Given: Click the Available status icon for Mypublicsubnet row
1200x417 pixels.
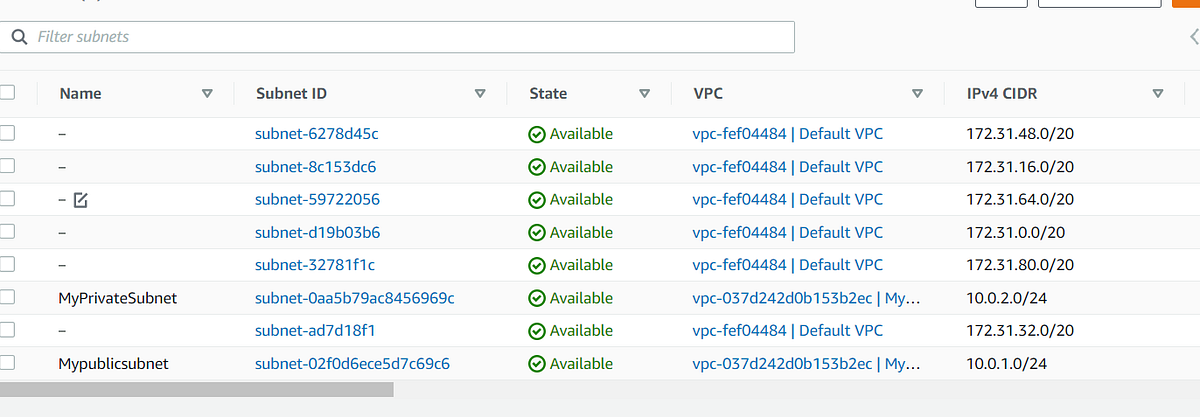Looking at the screenshot, I should pyautogui.click(x=537, y=364).
